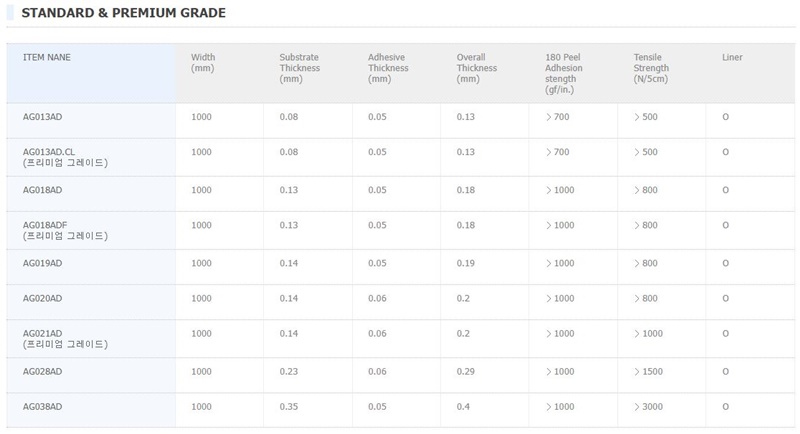Select the Overall Thickness column header
Image resolution: width=800 pixels, height=434 pixels.
476,68
